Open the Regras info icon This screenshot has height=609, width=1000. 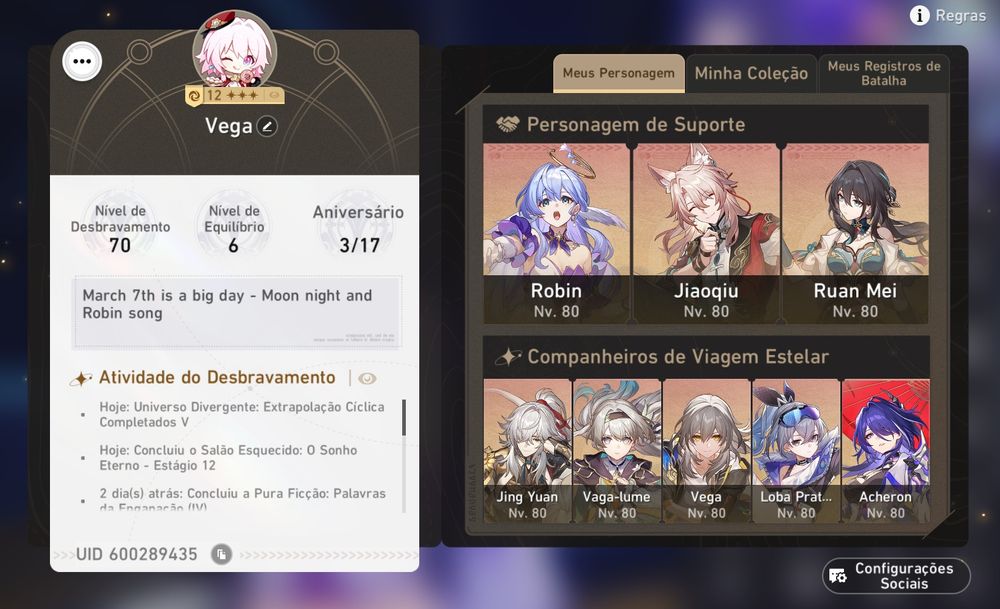(x=919, y=15)
